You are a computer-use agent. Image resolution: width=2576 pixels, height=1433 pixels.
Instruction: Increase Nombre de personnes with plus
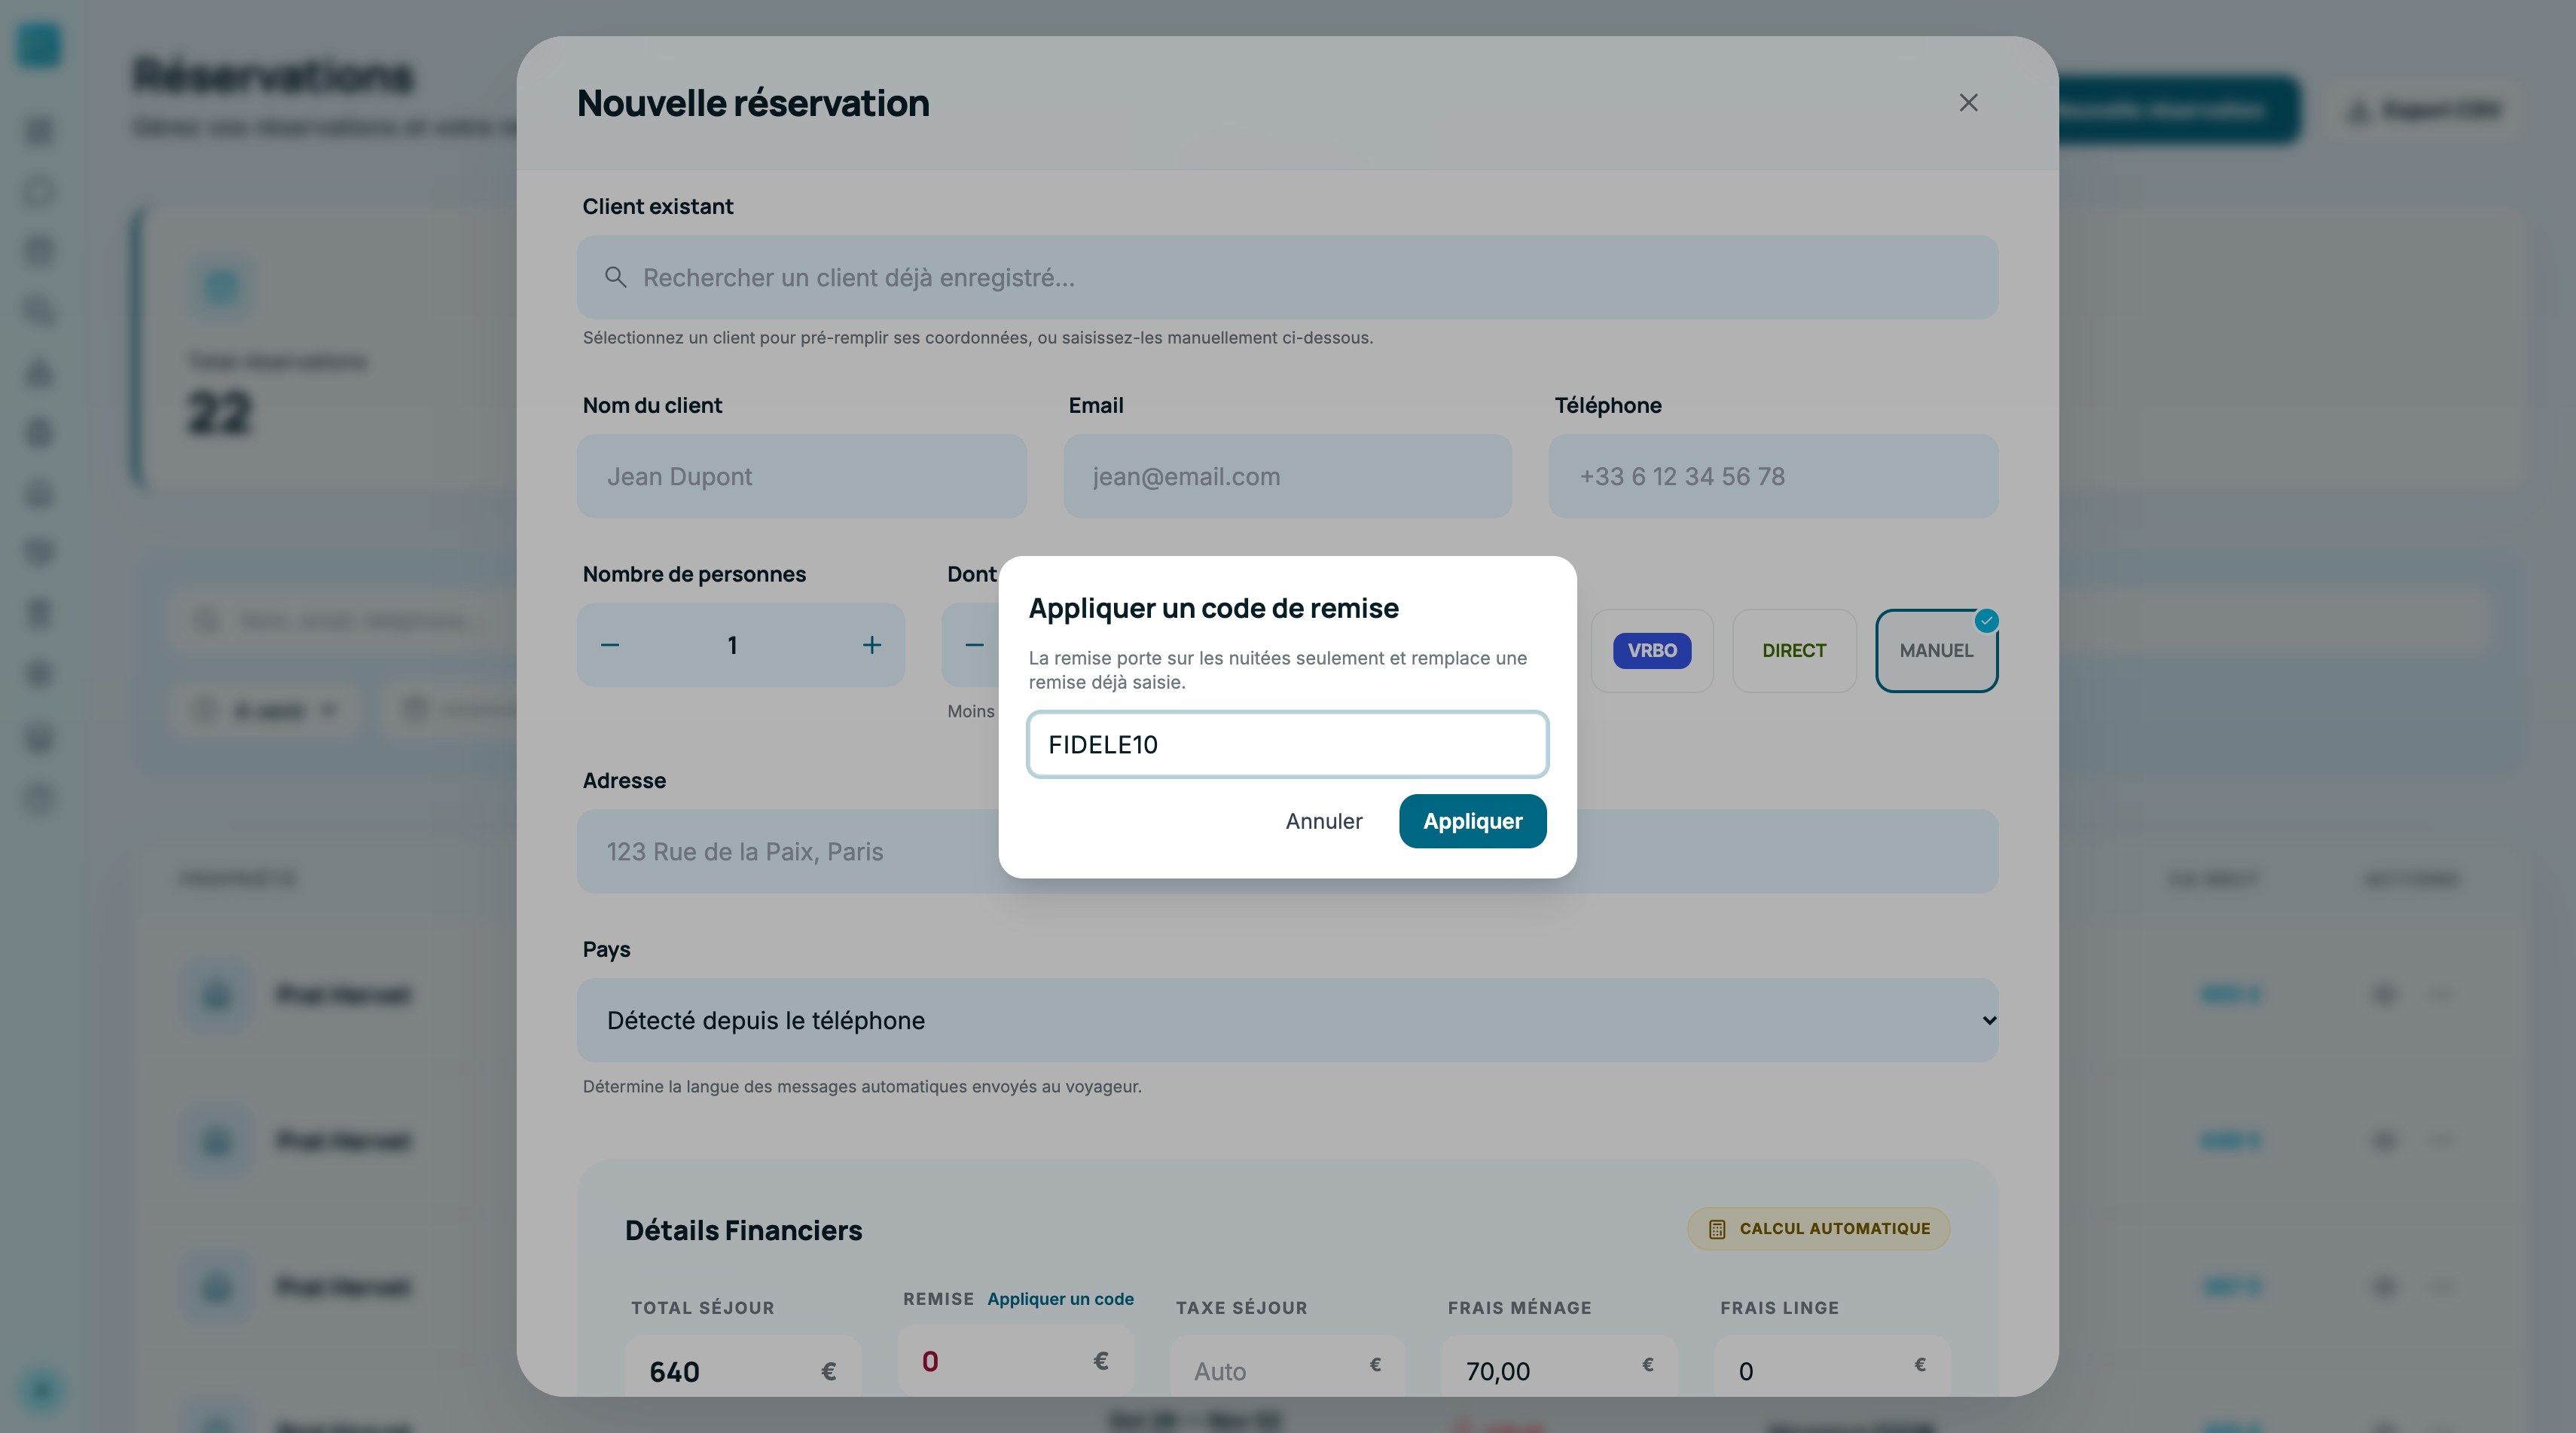tap(872, 645)
